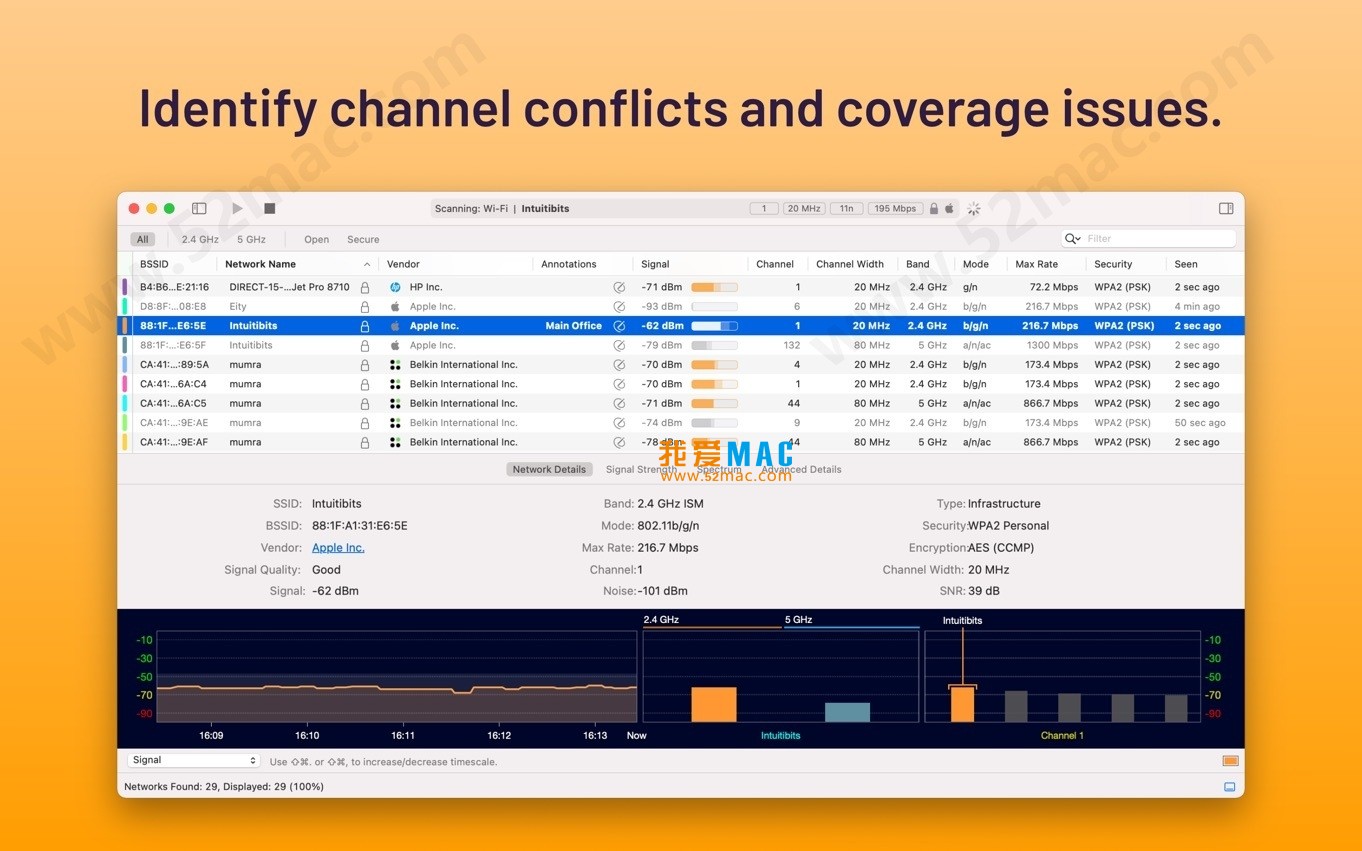Click annotation icon in the HP Inc. row
1362x851 pixels.
point(619,287)
